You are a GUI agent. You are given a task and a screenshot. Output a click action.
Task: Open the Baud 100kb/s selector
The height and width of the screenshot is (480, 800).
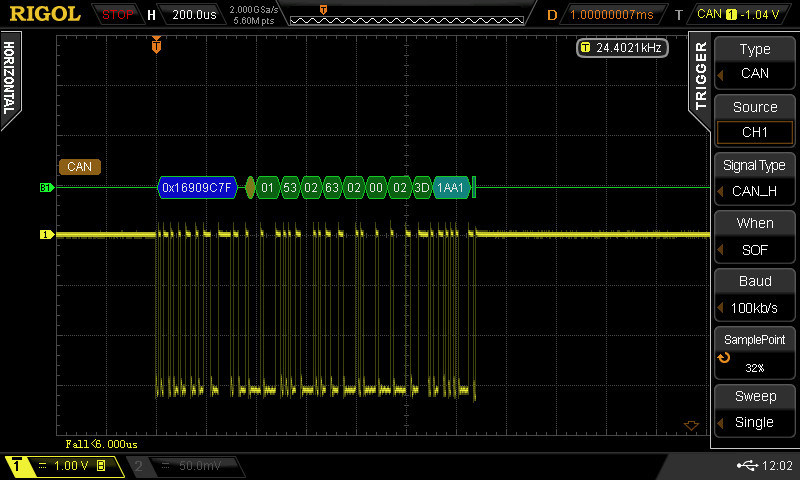pos(755,294)
